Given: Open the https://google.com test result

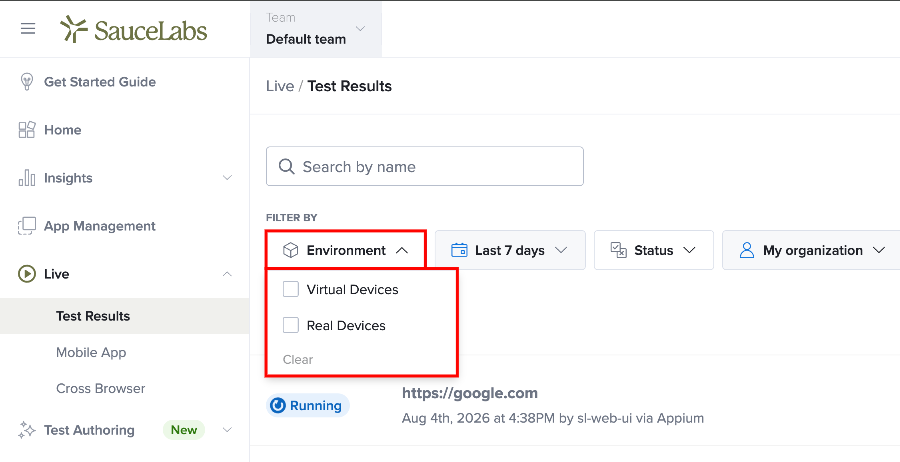Looking at the screenshot, I should (x=470, y=393).
